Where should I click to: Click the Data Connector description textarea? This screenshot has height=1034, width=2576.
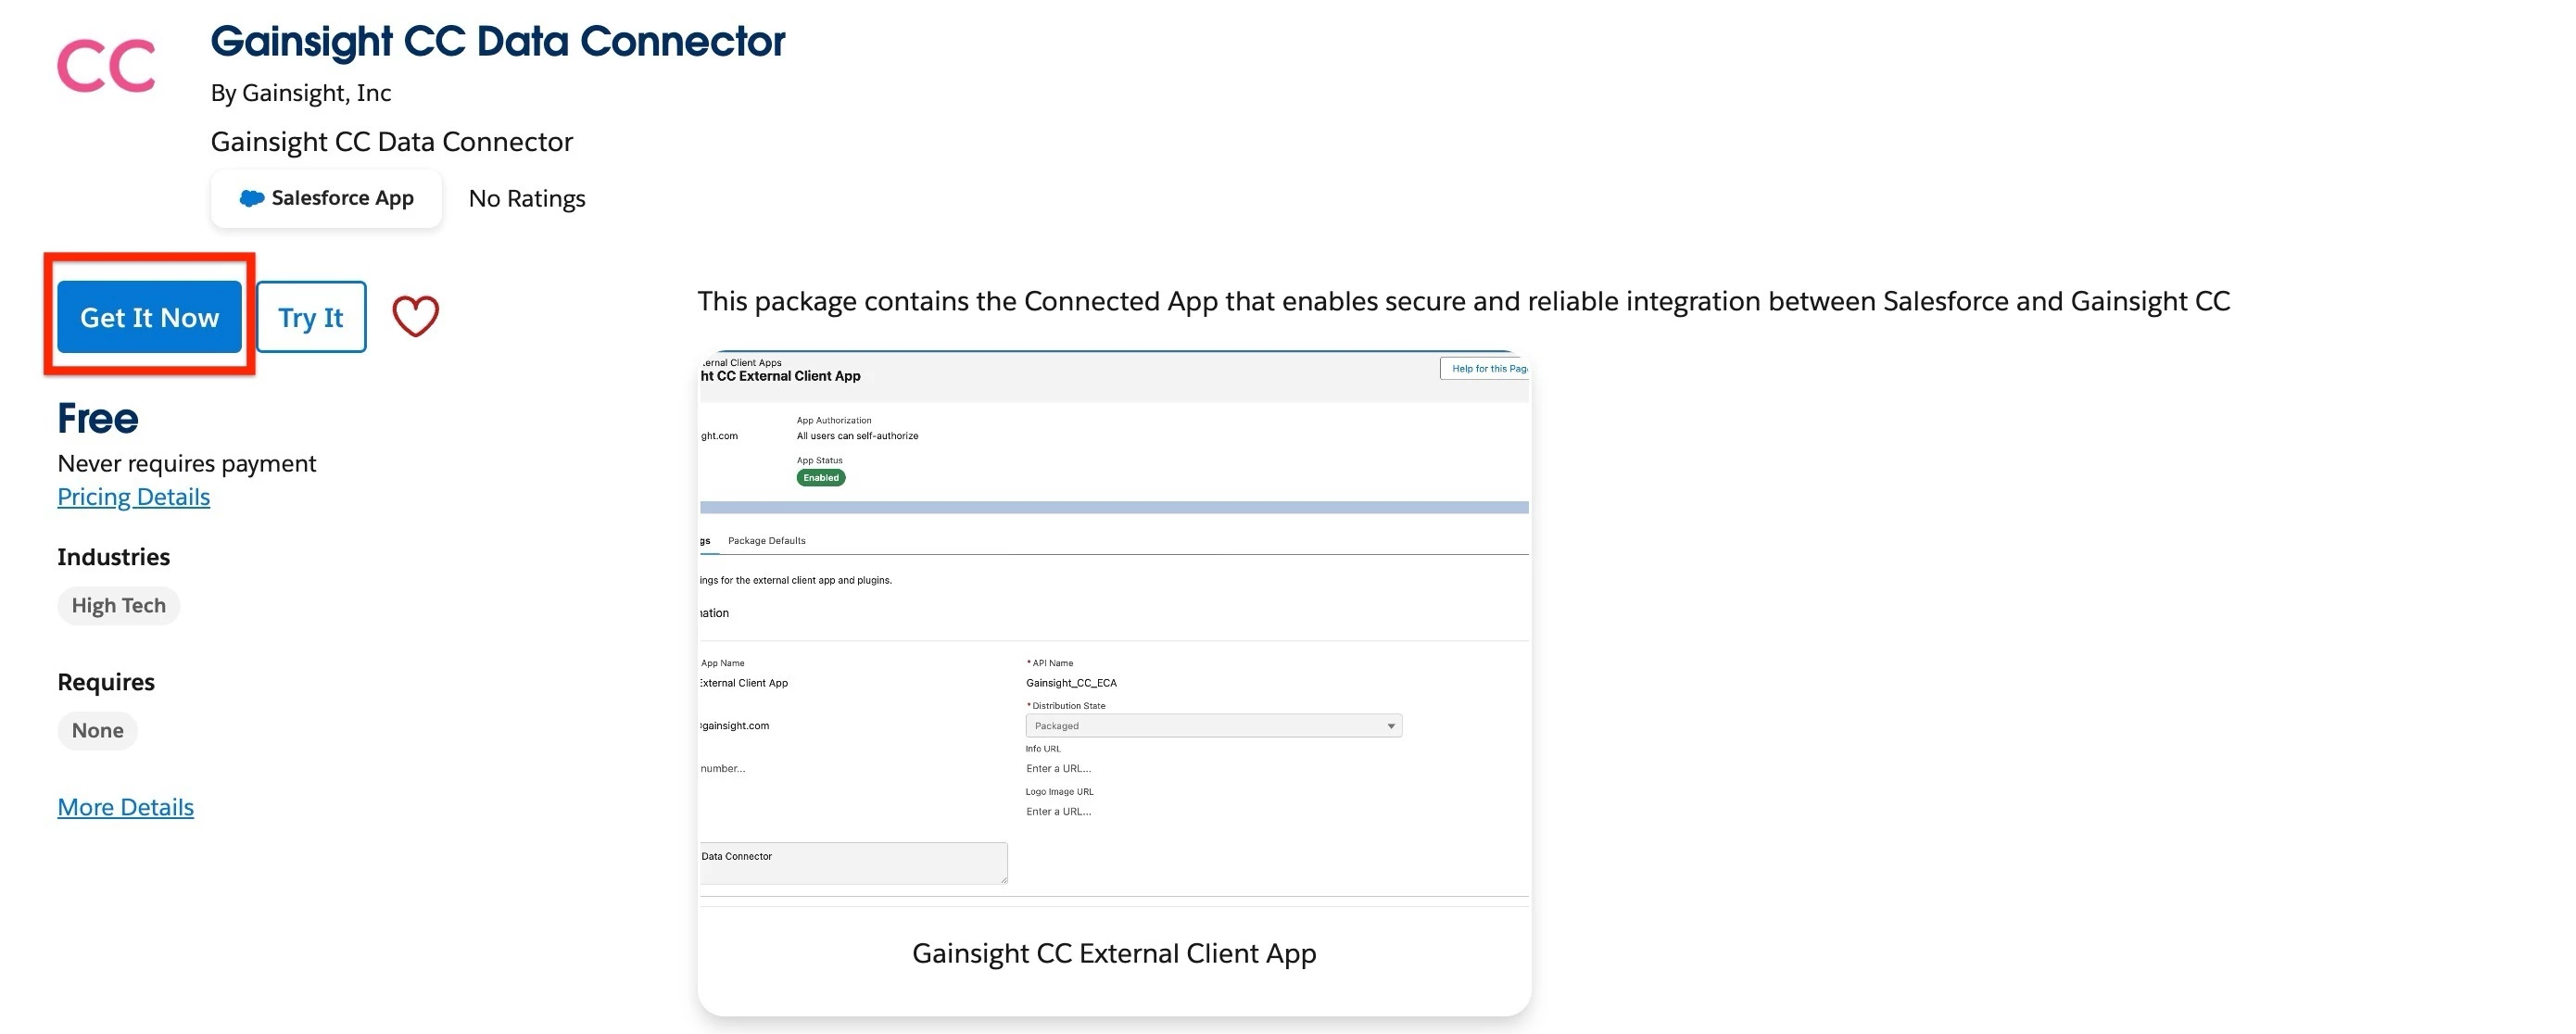point(852,863)
